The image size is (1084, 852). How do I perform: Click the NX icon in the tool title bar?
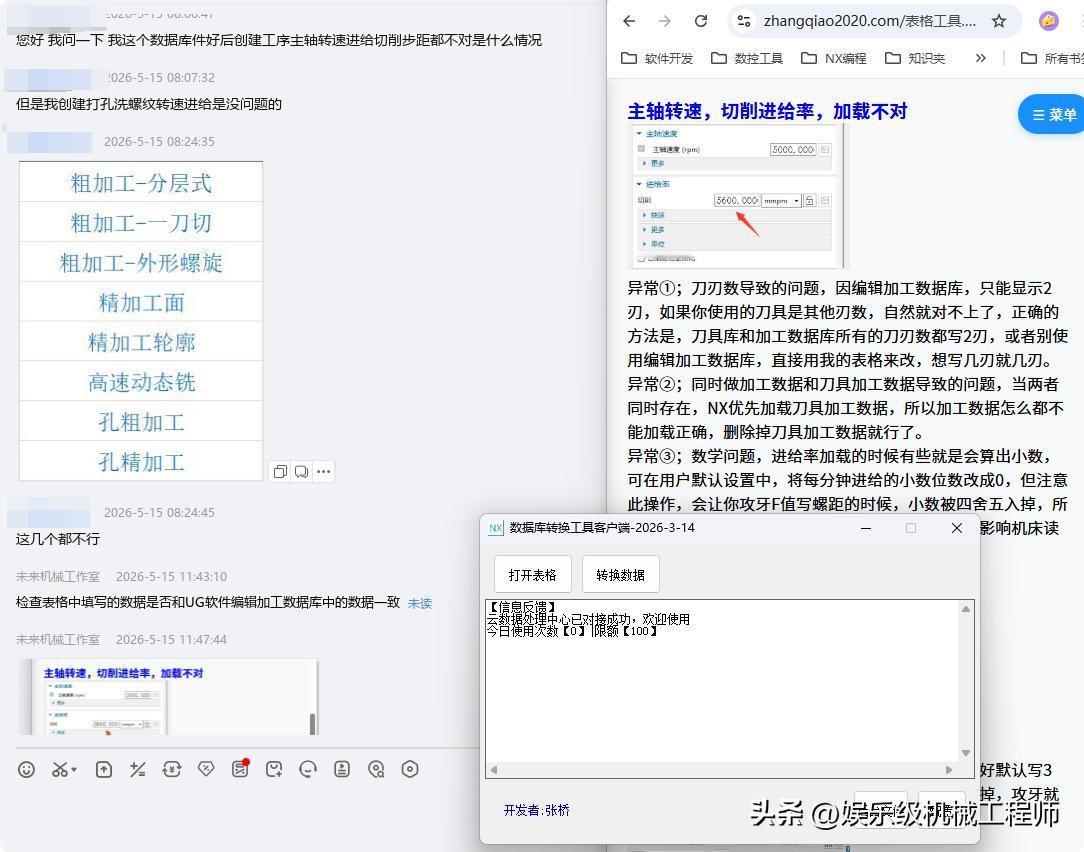tap(496, 528)
